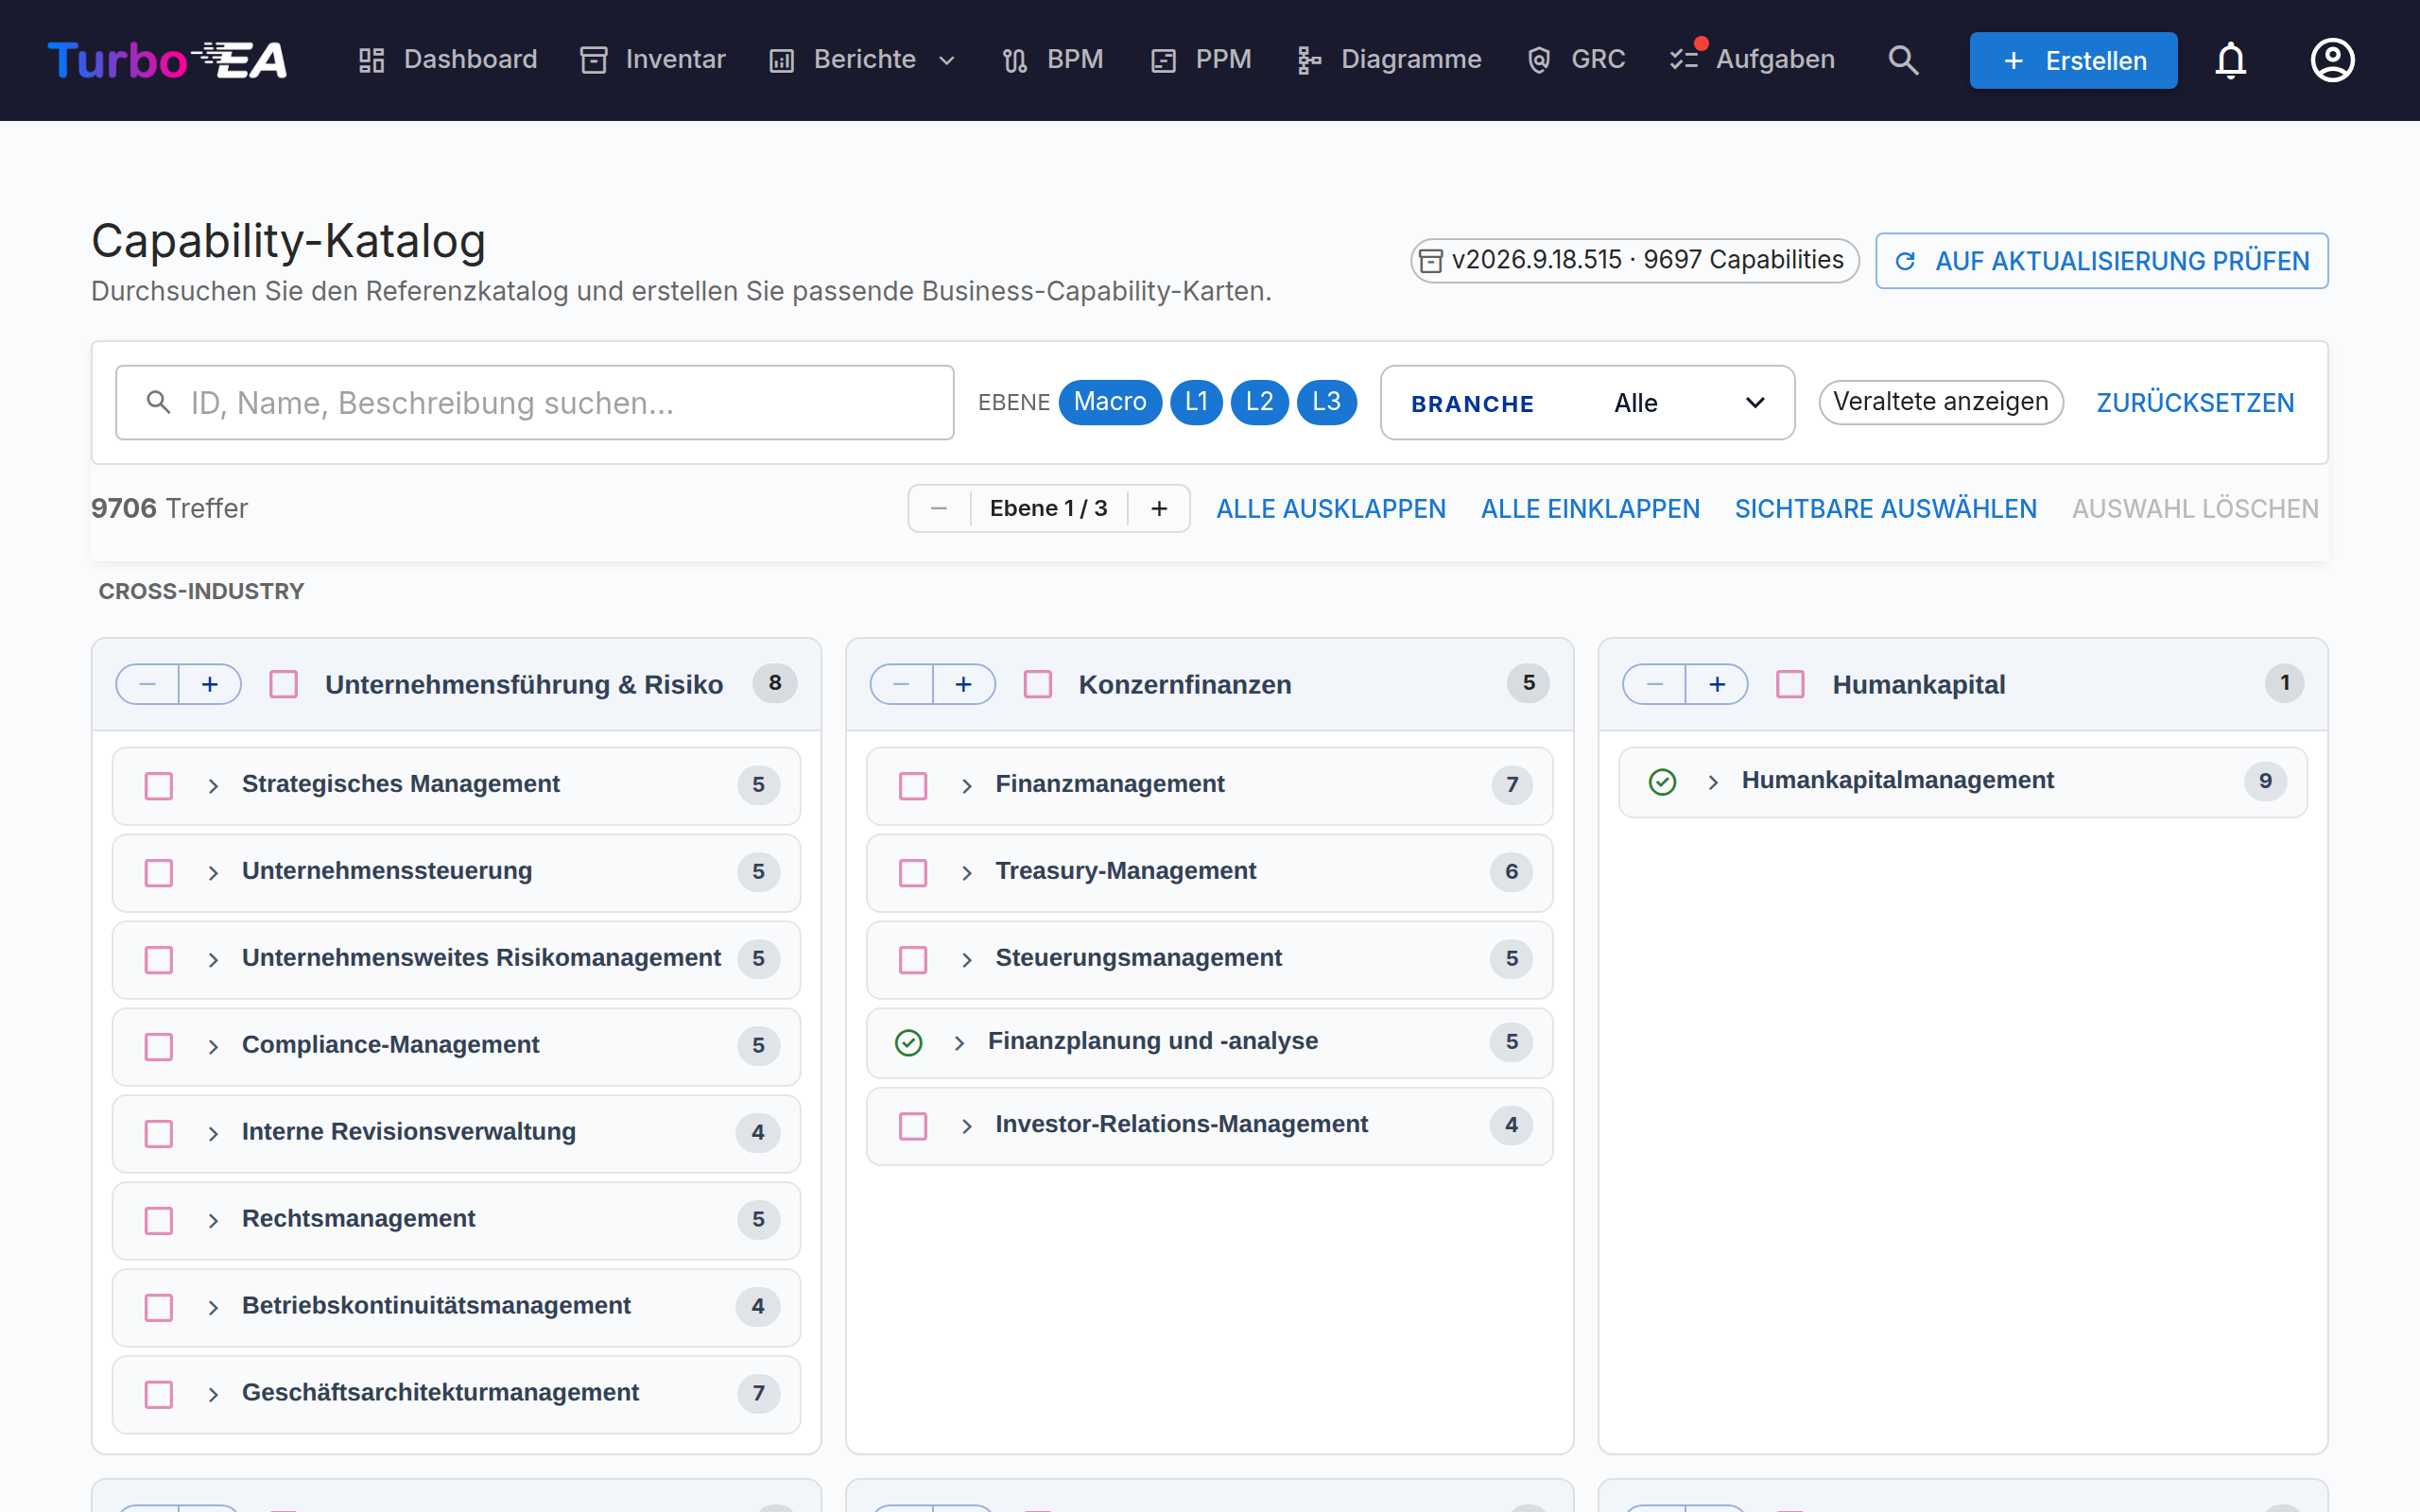Select the Treasury-Management checkbox
The width and height of the screenshot is (2420, 1512).
913,872
